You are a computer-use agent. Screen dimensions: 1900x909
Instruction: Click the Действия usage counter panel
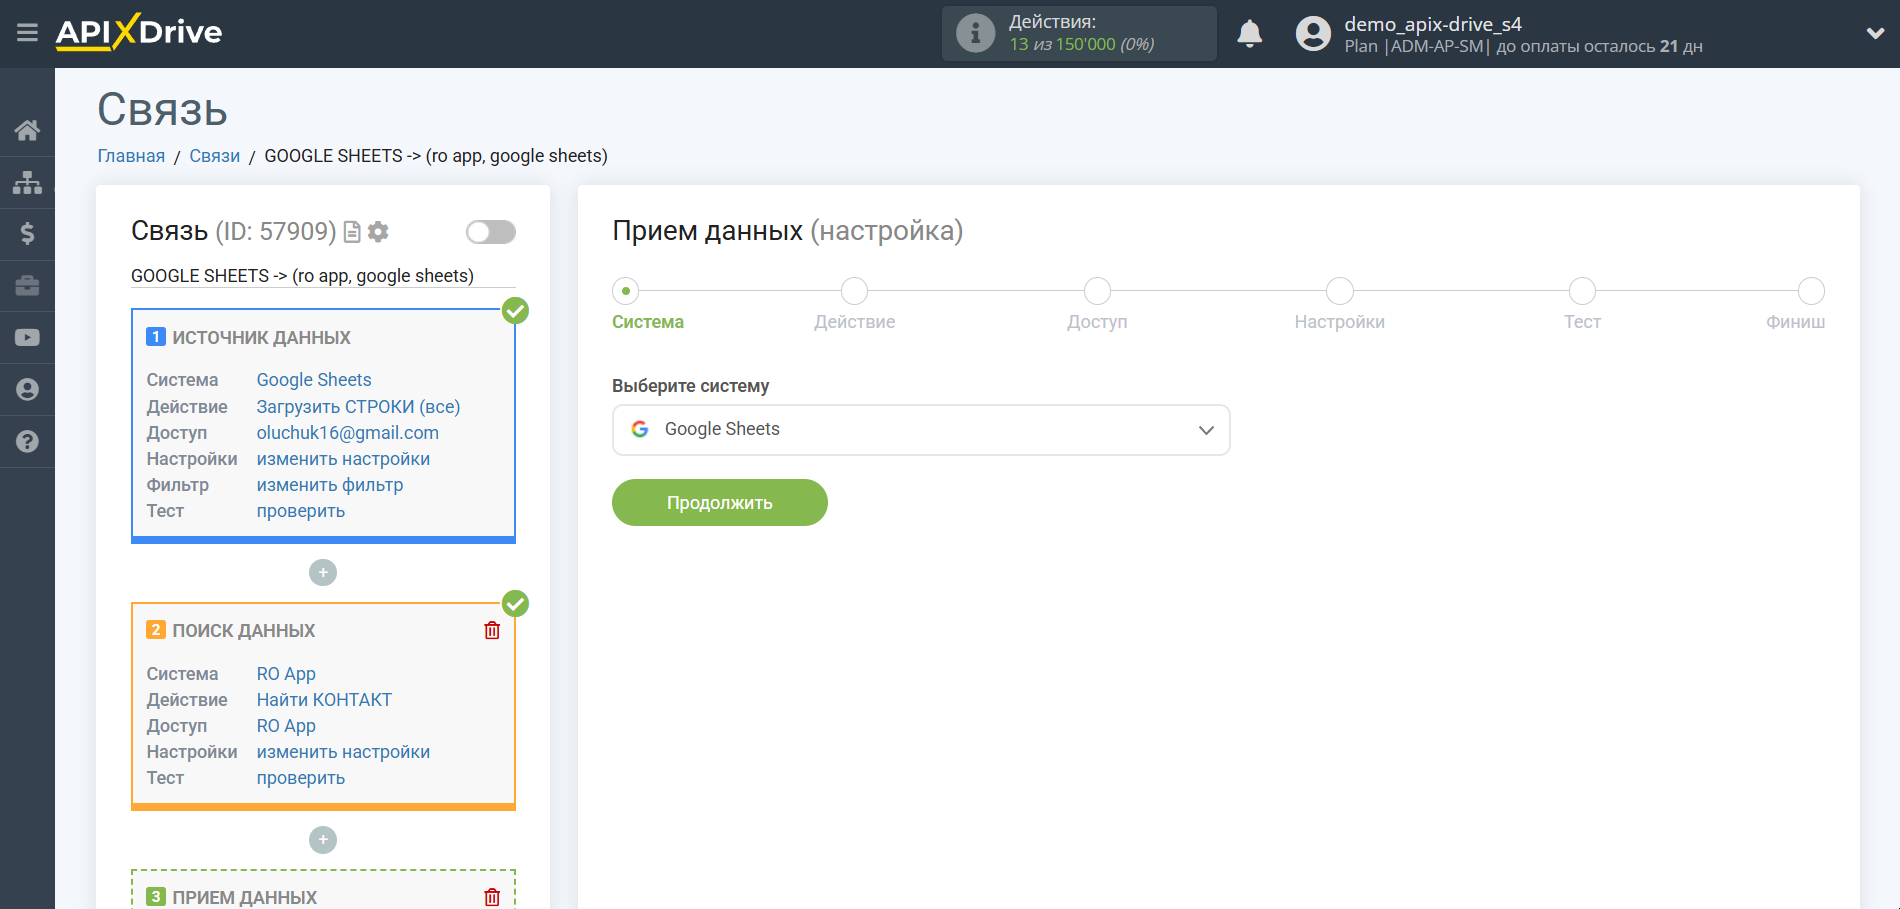pyautogui.click(x=1079, y=34)
